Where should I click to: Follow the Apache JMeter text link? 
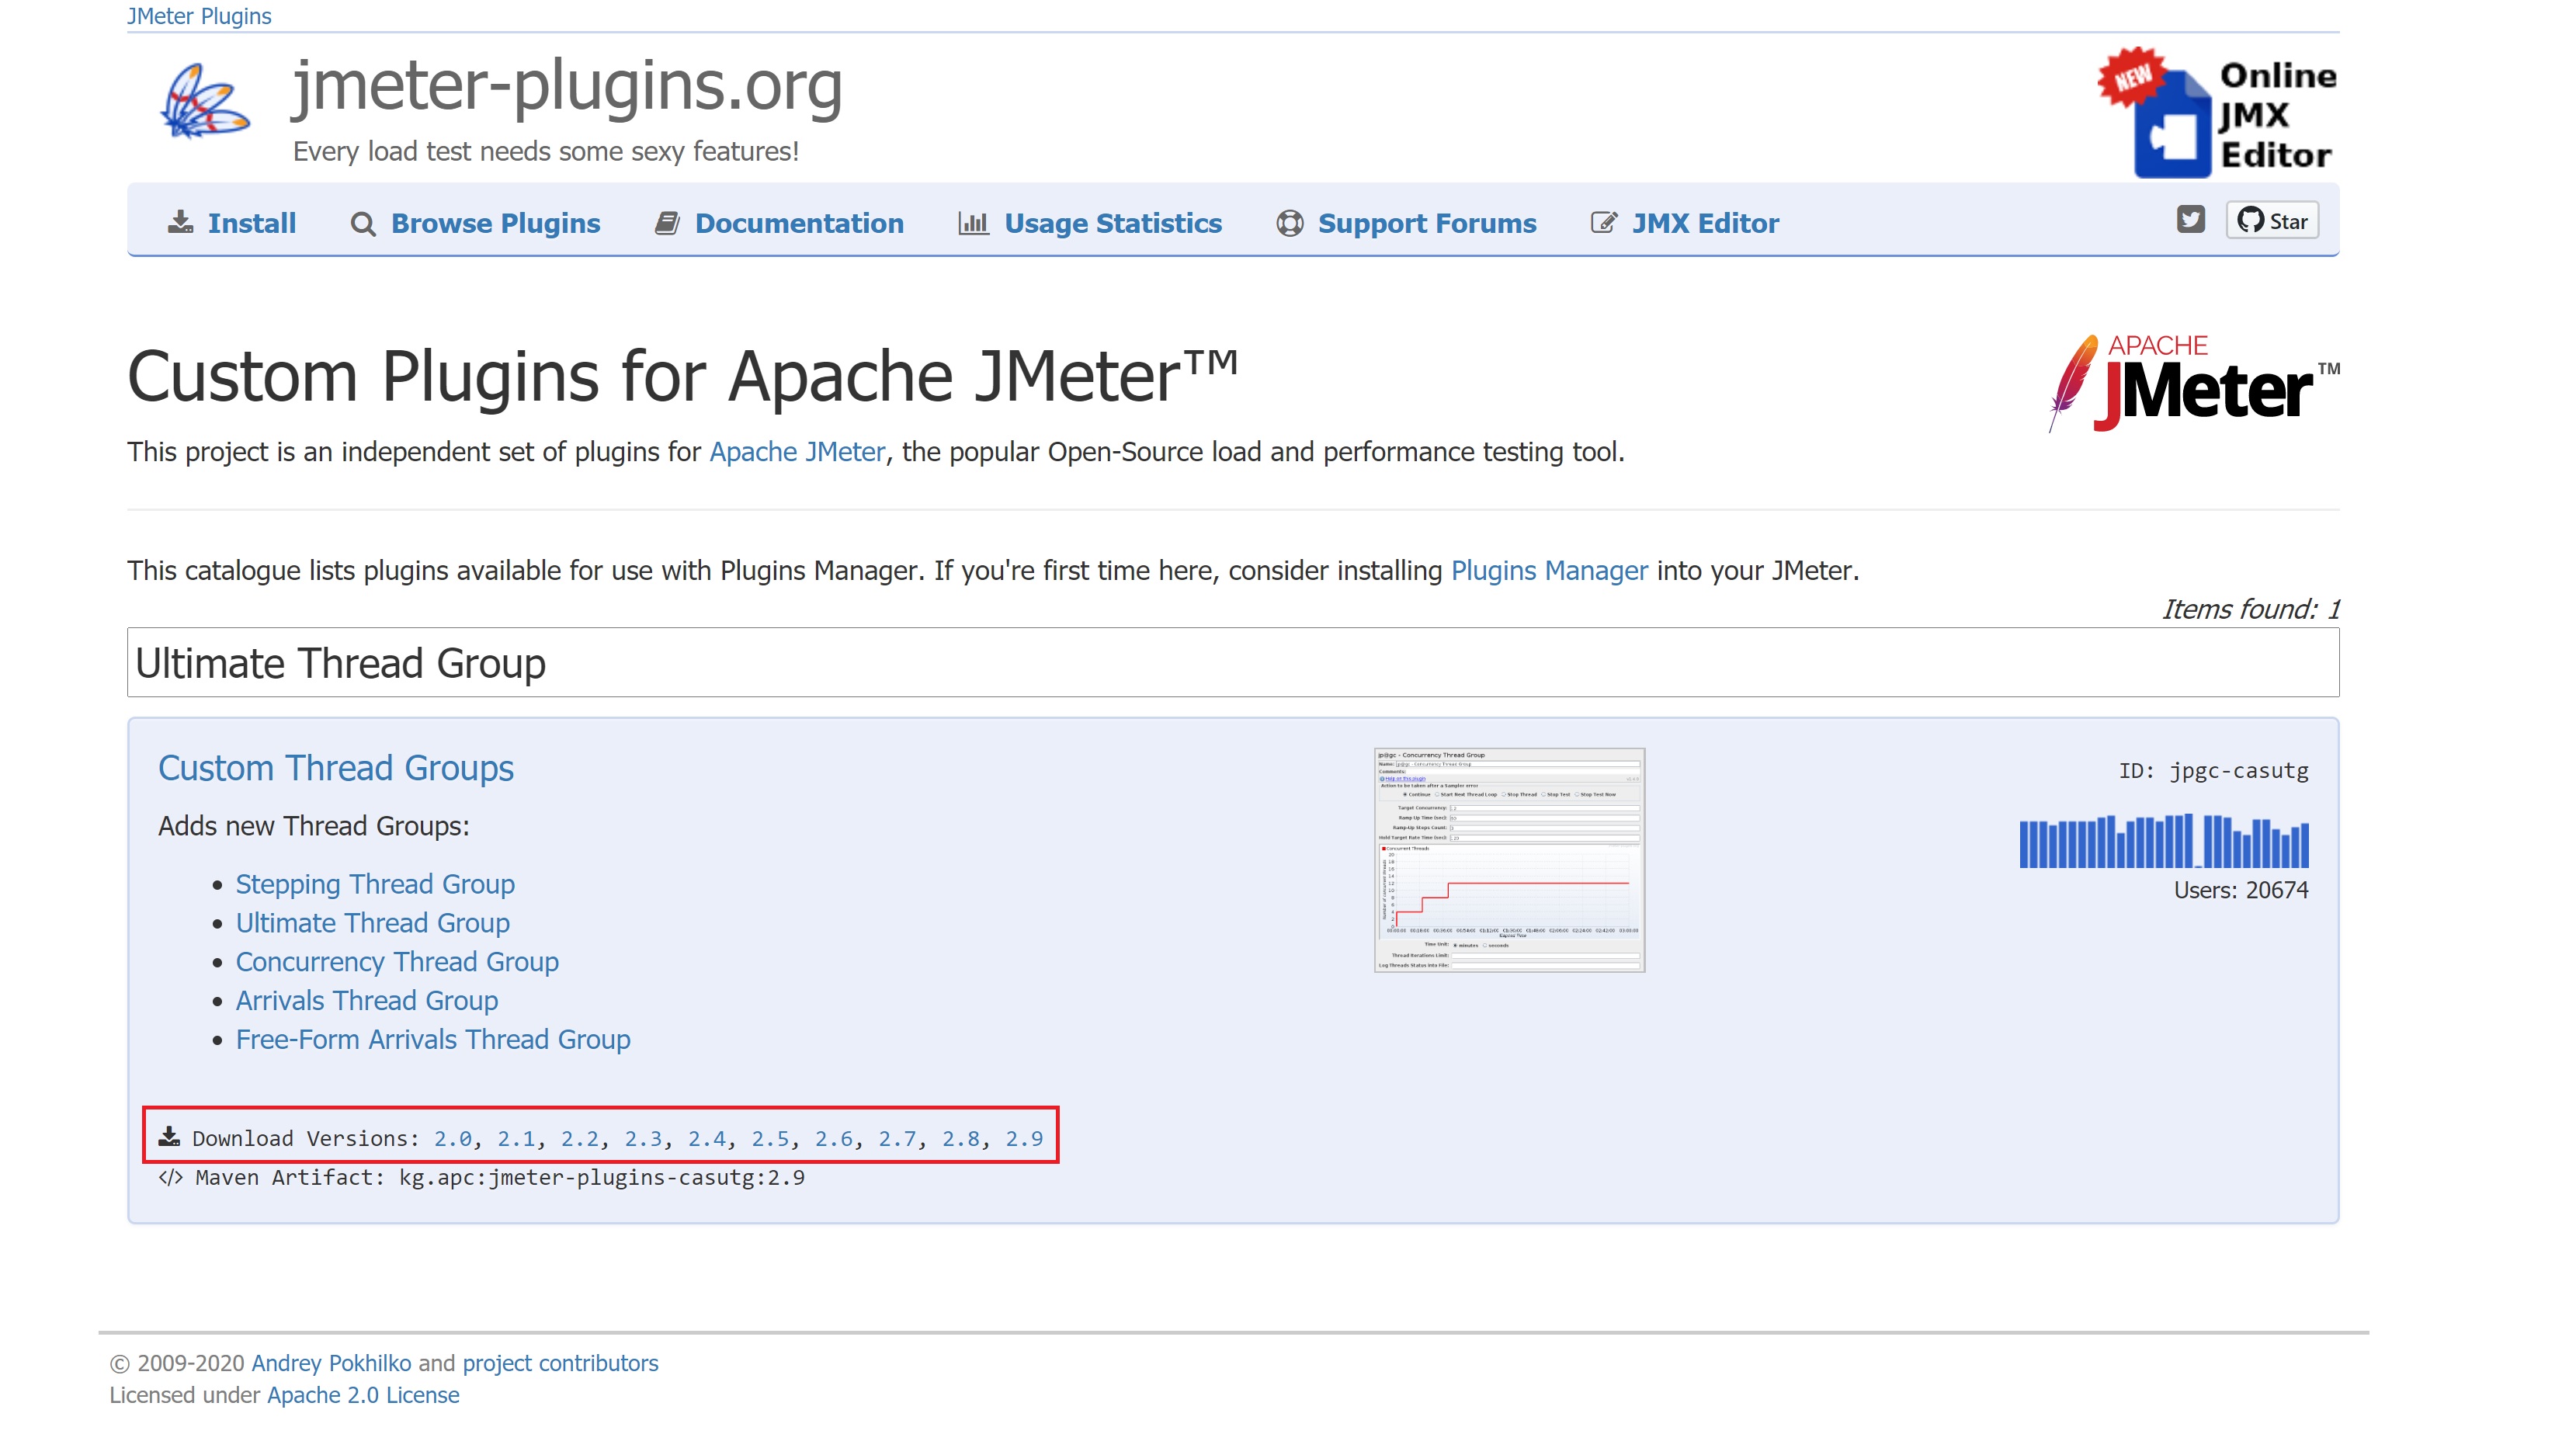[797, 452]
